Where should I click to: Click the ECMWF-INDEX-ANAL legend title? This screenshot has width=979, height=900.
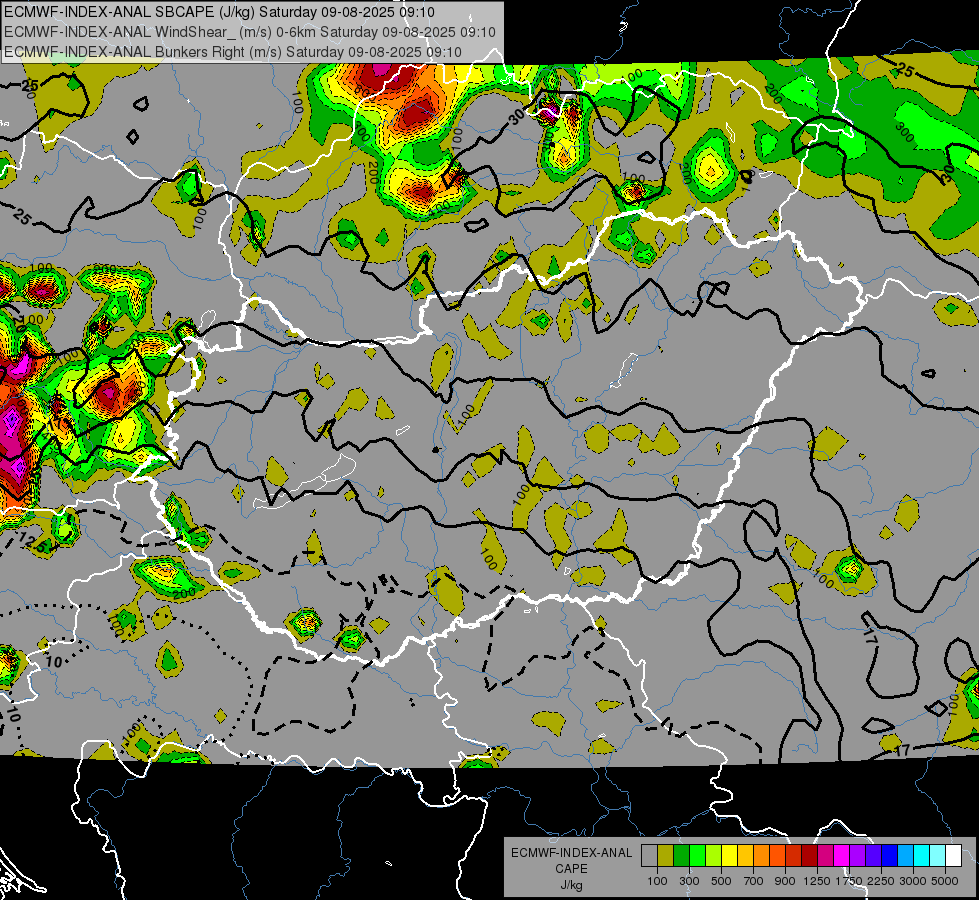572,853
